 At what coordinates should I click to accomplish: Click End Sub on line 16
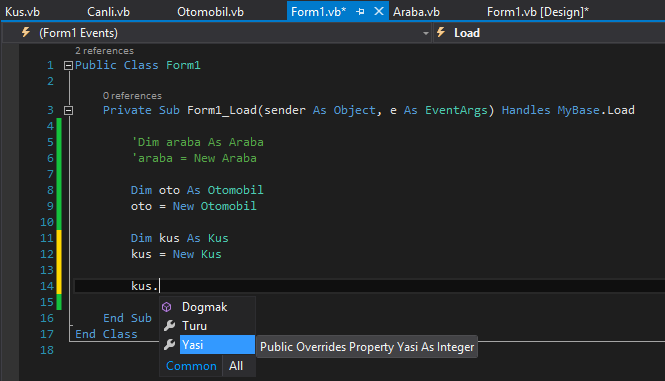tap(127, 318)
